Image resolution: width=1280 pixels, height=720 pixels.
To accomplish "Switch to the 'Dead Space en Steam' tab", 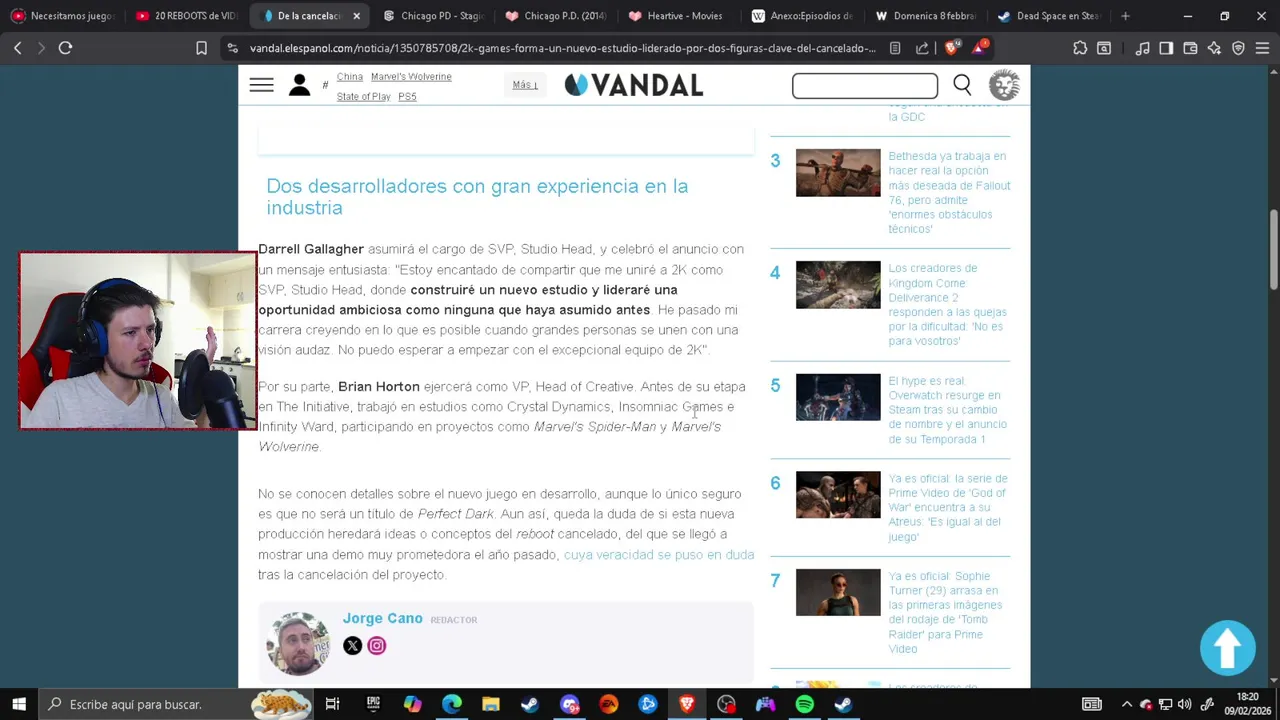I will coord(1048,16).
